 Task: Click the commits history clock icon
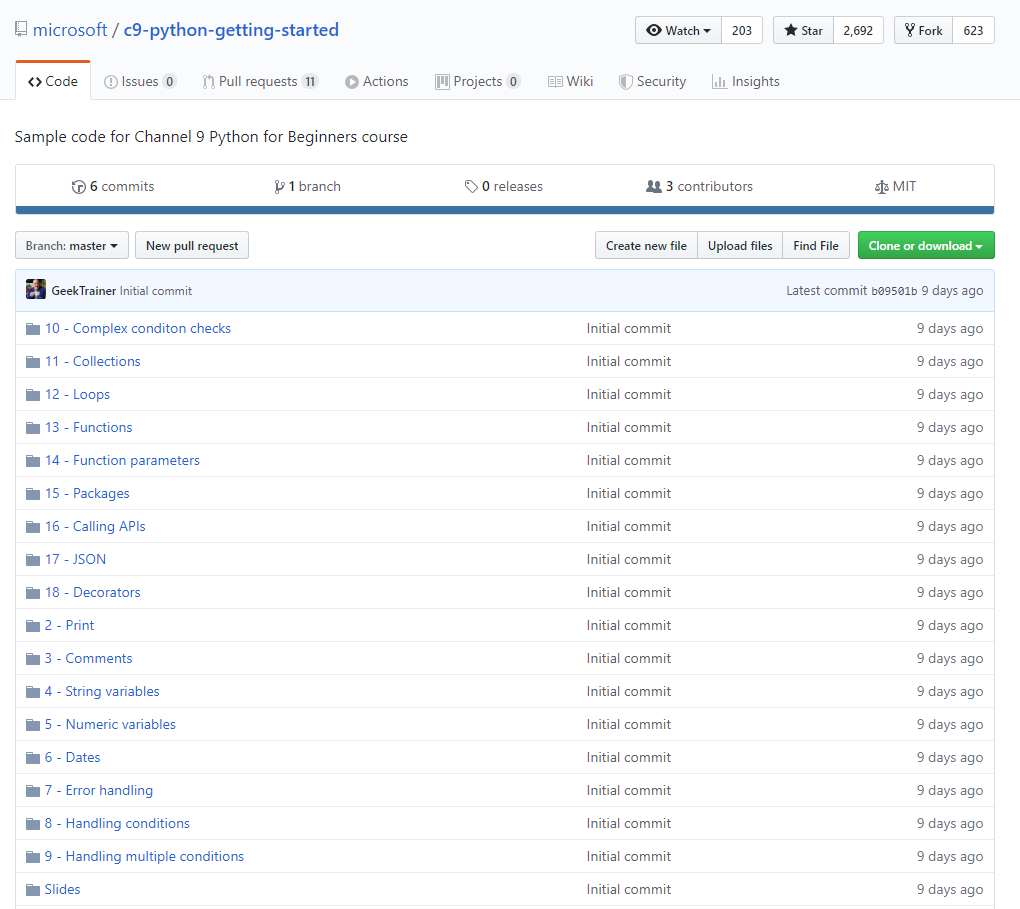(79, 187)
